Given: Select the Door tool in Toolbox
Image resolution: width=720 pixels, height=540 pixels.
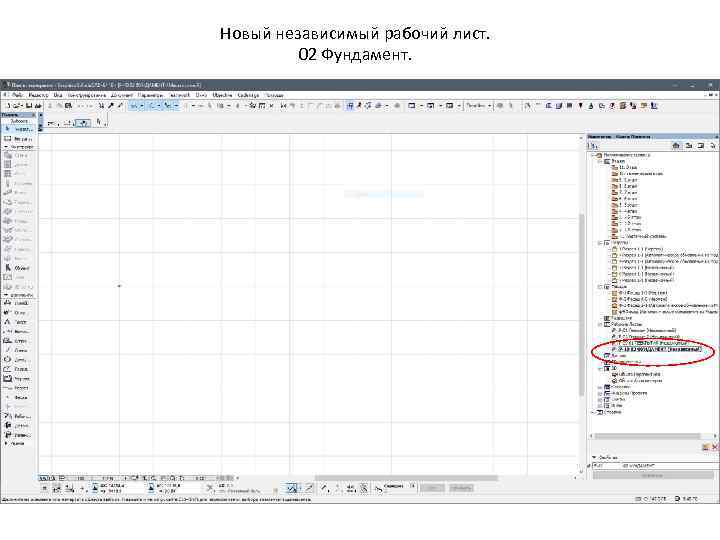Looking at the screenshot, I should [x=18, y=164].
